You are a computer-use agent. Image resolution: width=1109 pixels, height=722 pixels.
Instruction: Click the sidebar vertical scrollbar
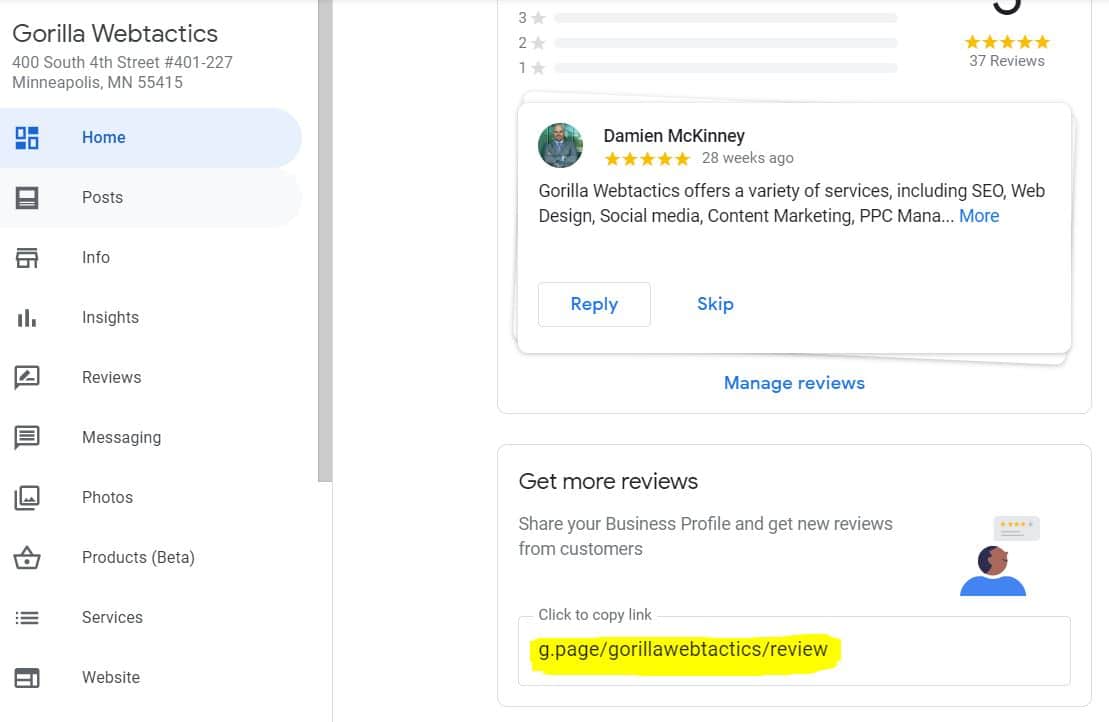pyautogui.click(x=325, y=240)
